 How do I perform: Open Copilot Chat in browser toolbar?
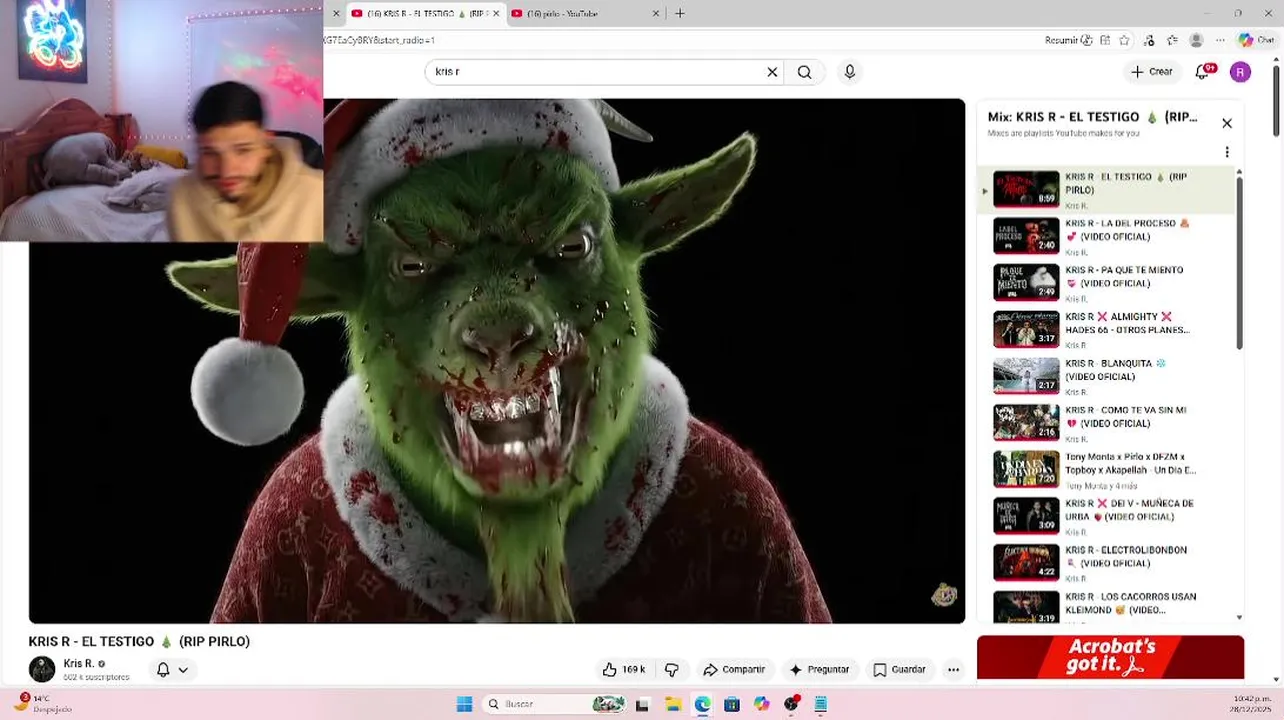coord(1255,40)
